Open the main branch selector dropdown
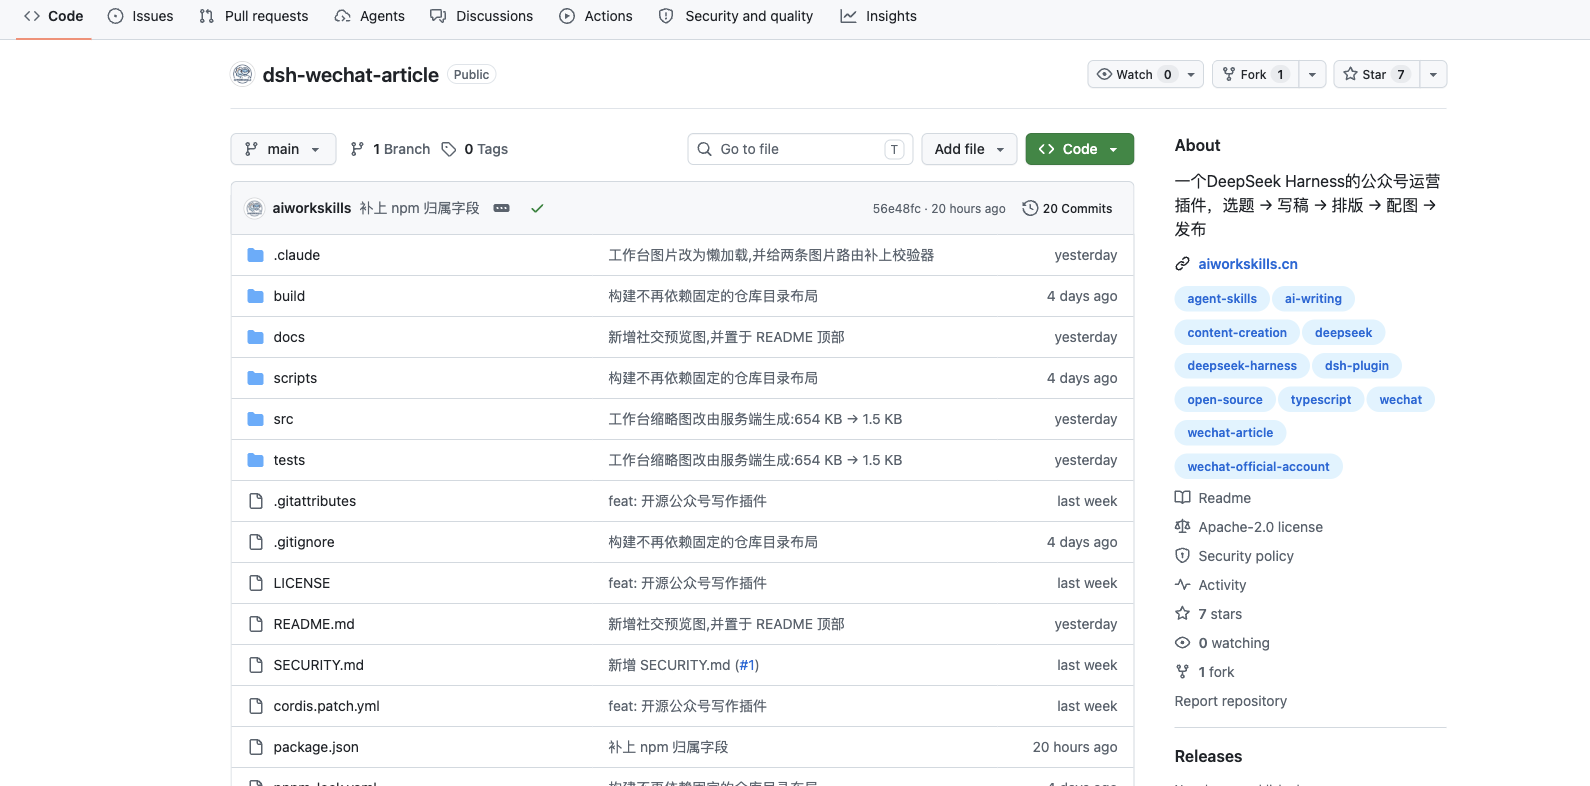Image resolution: width=1590 pixels, height=786 pixels. [x=283, y=149]
